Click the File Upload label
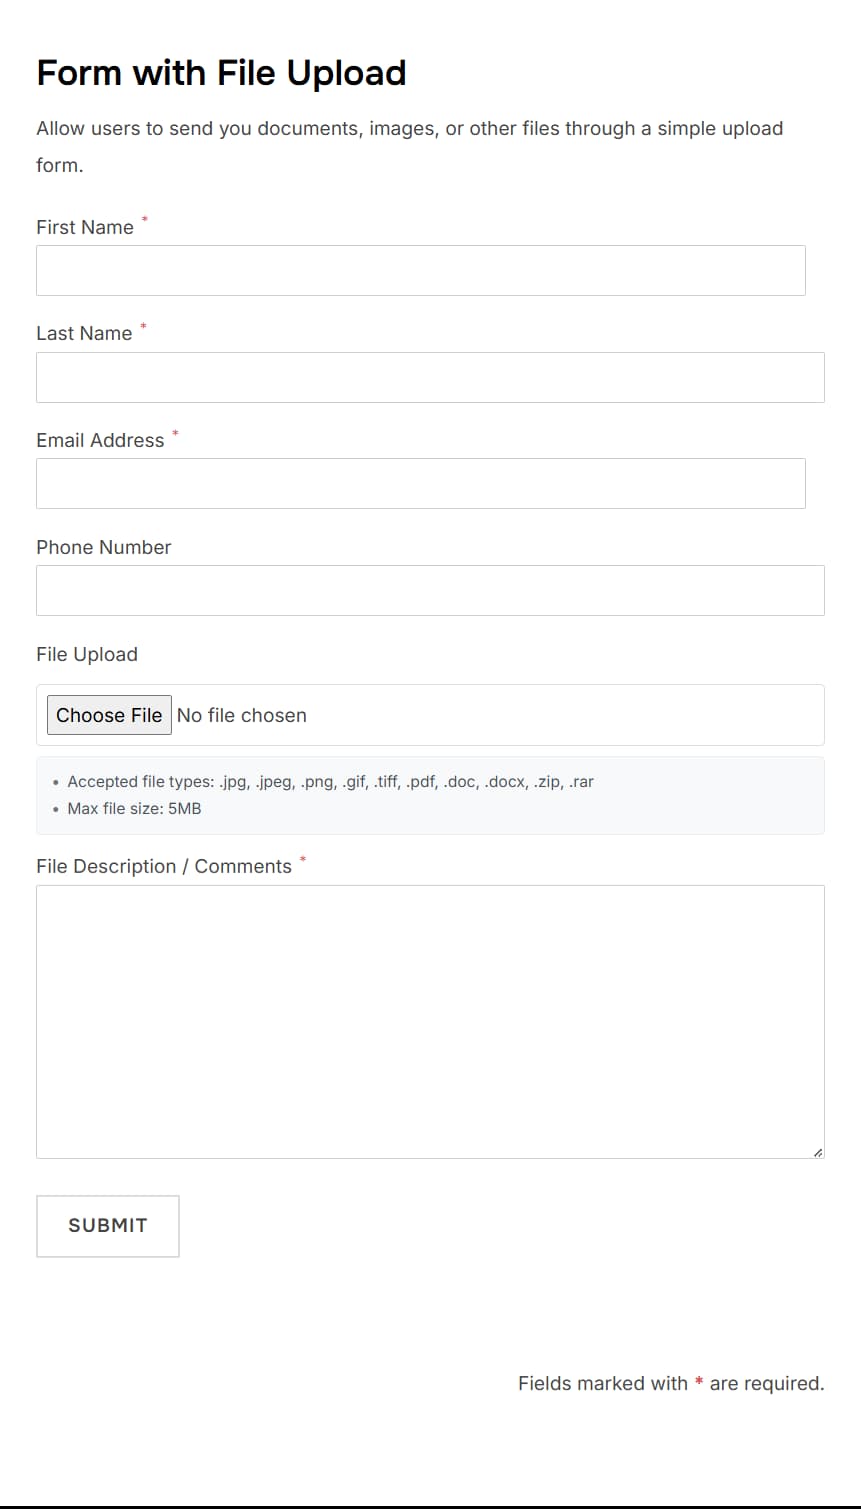Image resolution: width=861 pixels, height=1509 pixels. 87,654
